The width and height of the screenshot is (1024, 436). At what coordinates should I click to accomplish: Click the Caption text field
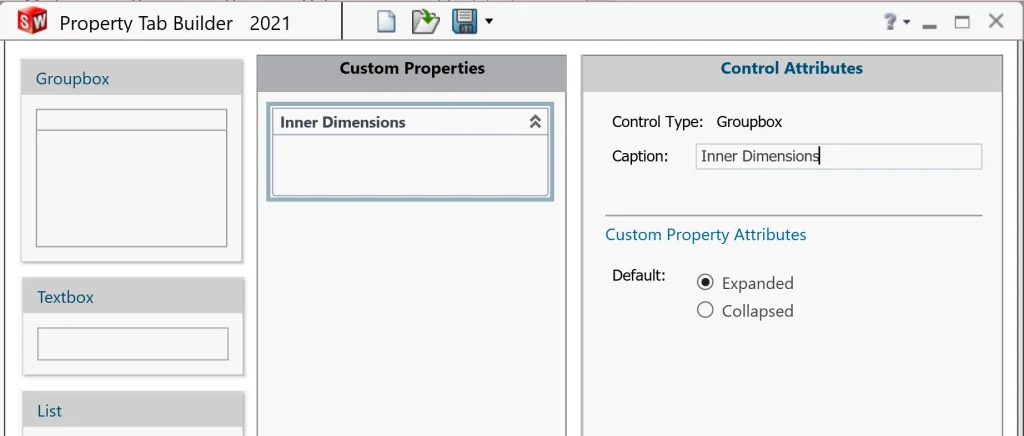[x=838, y=156]
